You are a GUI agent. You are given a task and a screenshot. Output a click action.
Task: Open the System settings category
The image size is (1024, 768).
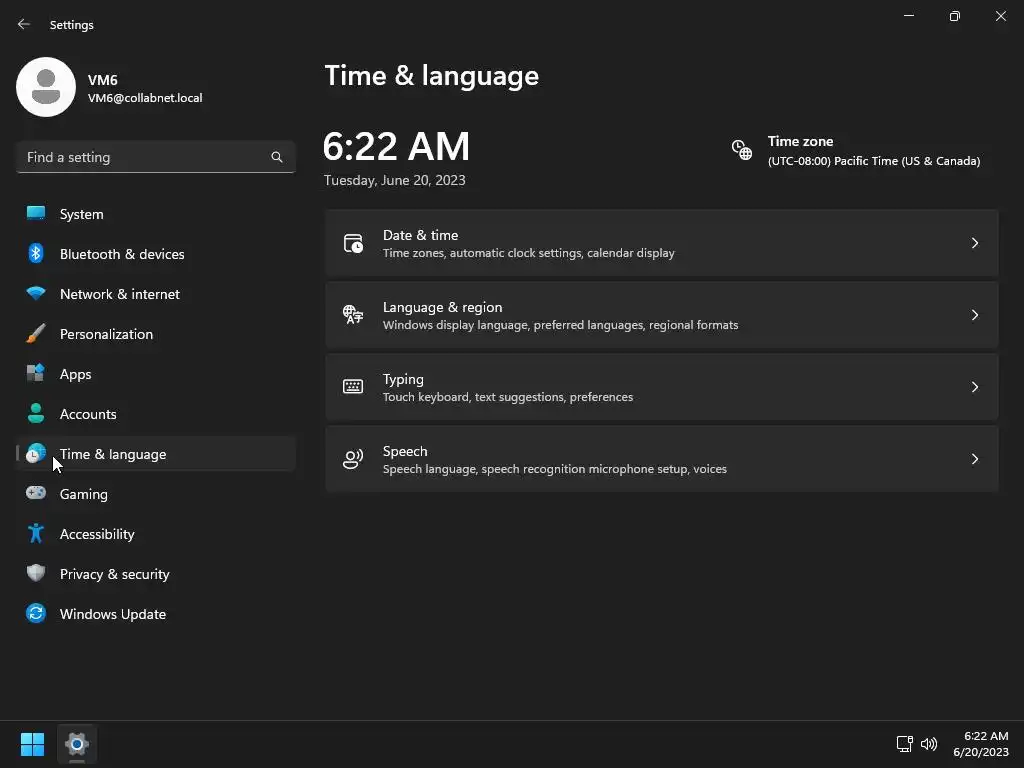point(81,214)
